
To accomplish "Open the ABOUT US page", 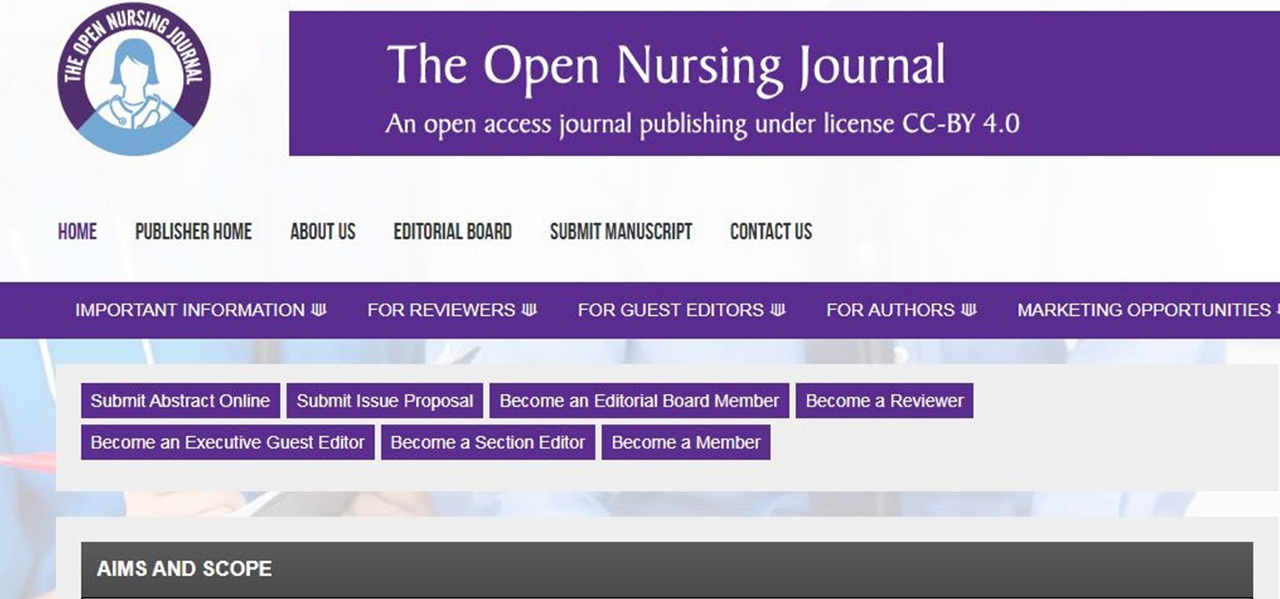I will (322, 232).
